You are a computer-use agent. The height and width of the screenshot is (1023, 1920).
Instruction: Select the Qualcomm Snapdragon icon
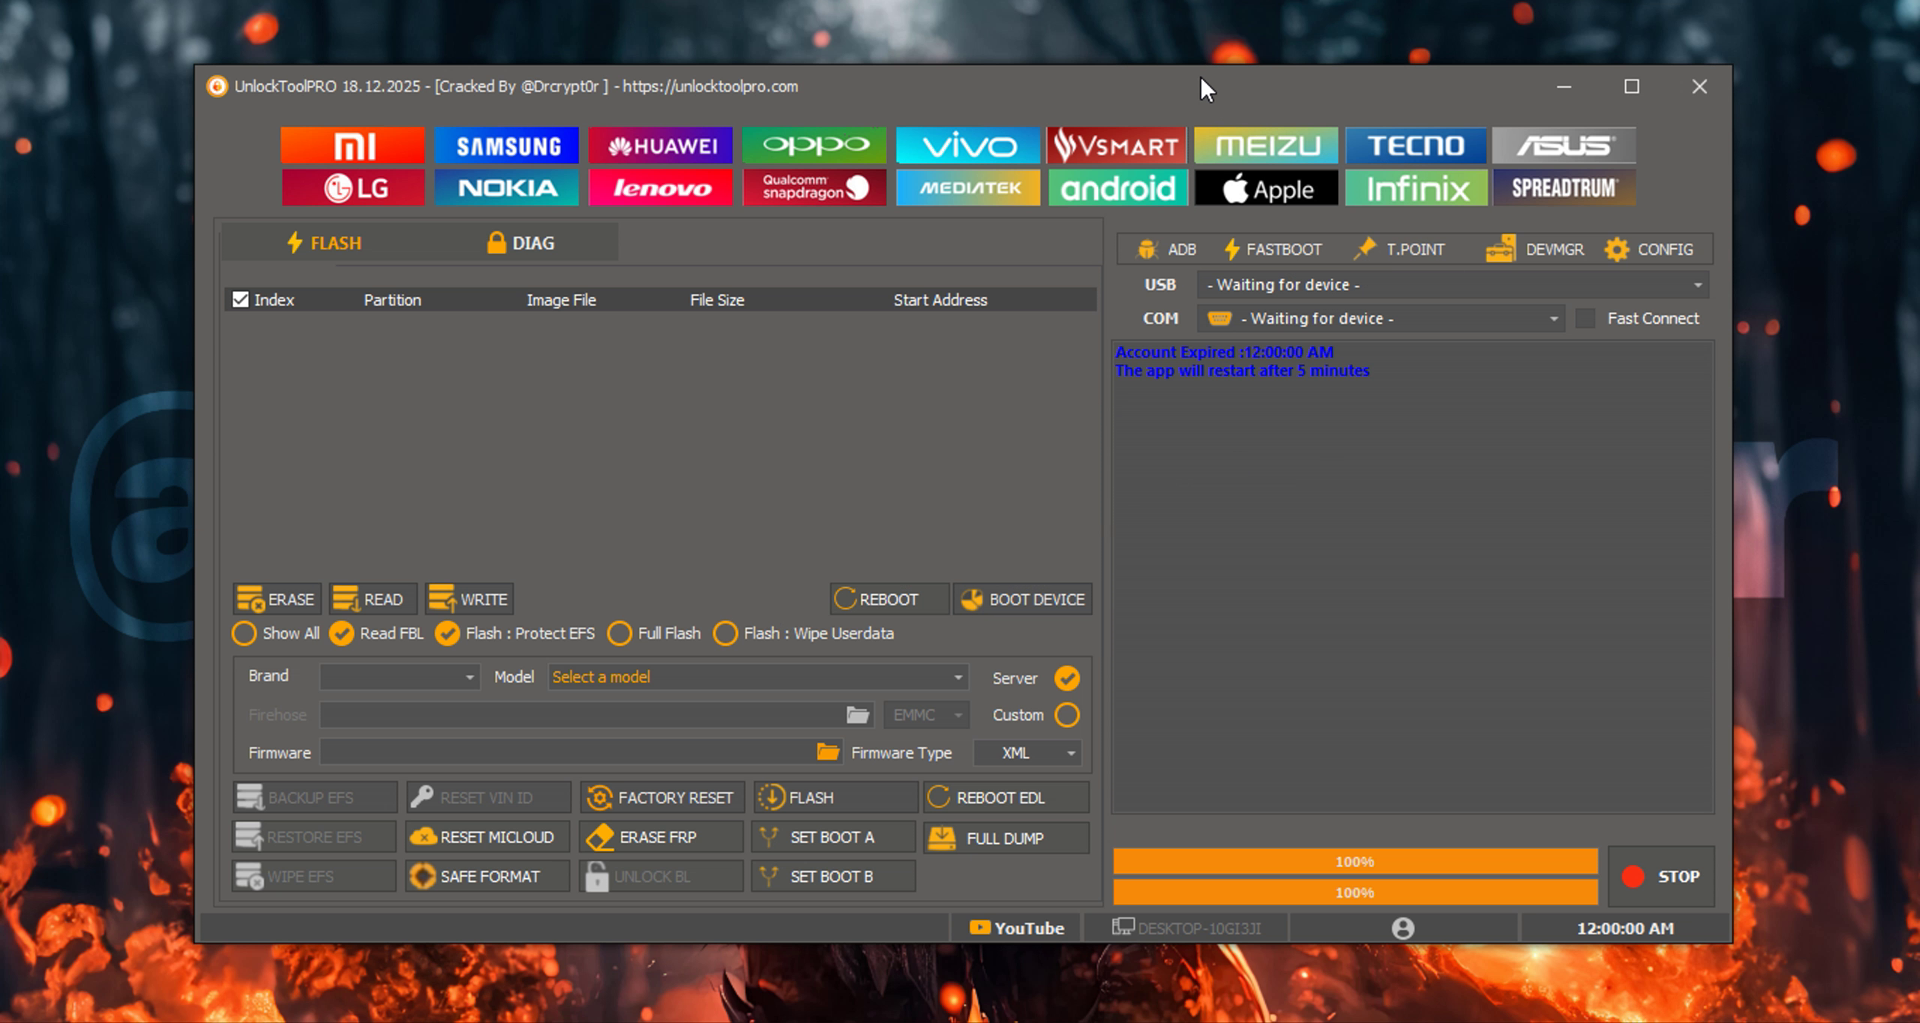814,187
